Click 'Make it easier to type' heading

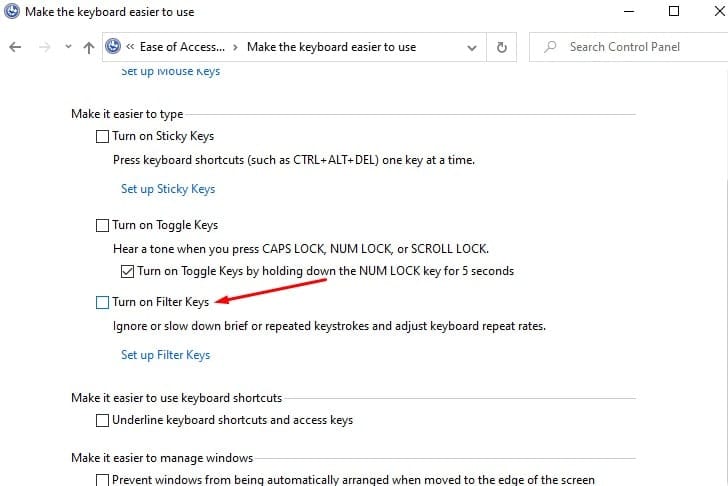coord(127,114)
